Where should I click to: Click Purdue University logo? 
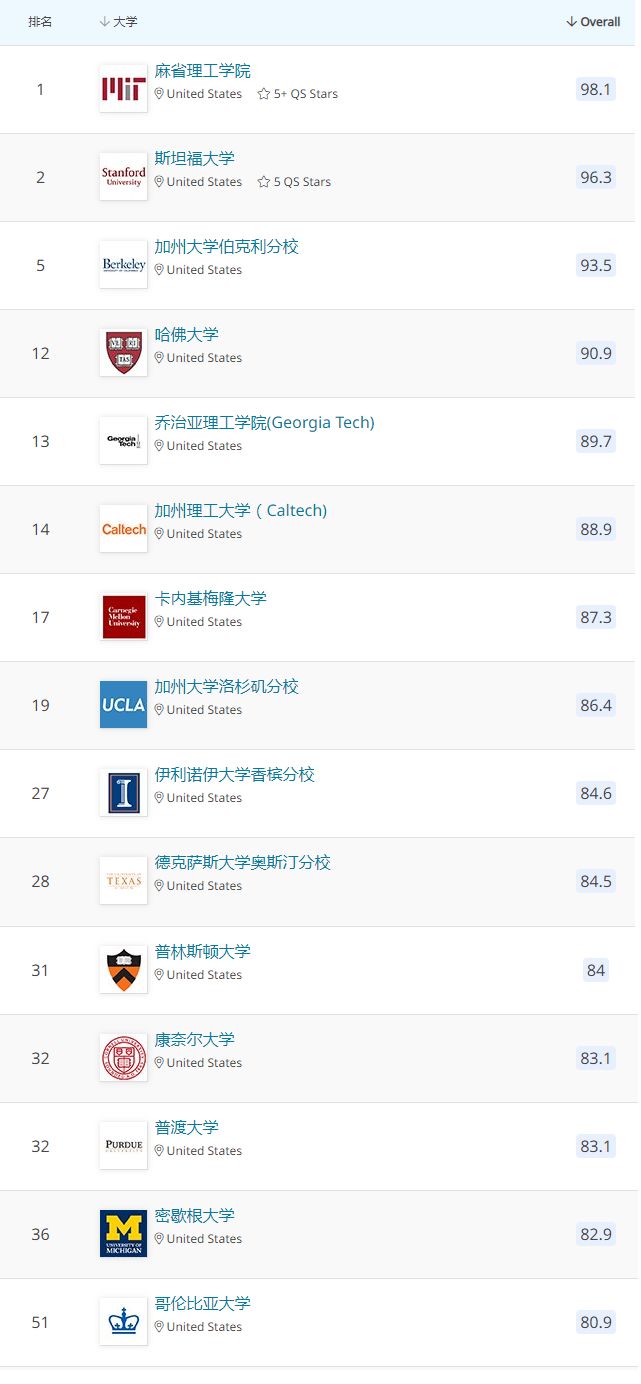pos(123,1146)
